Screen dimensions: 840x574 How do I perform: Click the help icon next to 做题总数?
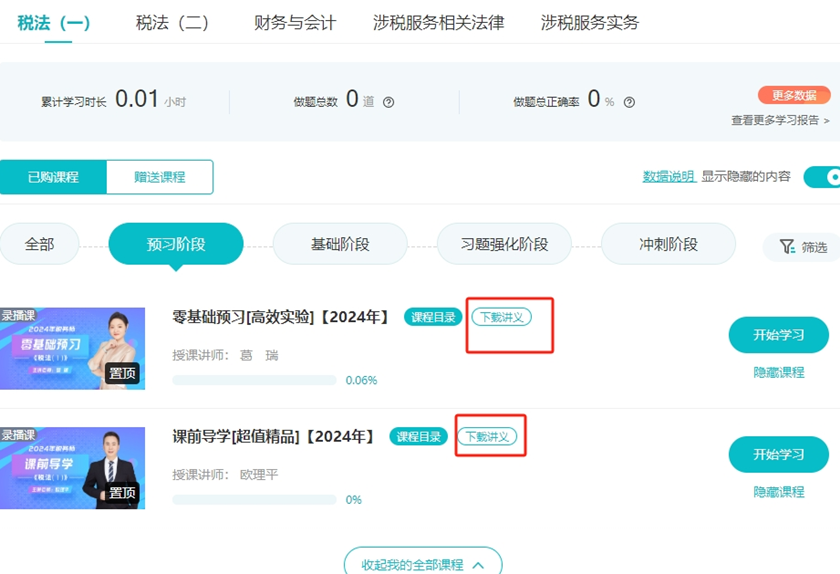[x=388, y=102]
